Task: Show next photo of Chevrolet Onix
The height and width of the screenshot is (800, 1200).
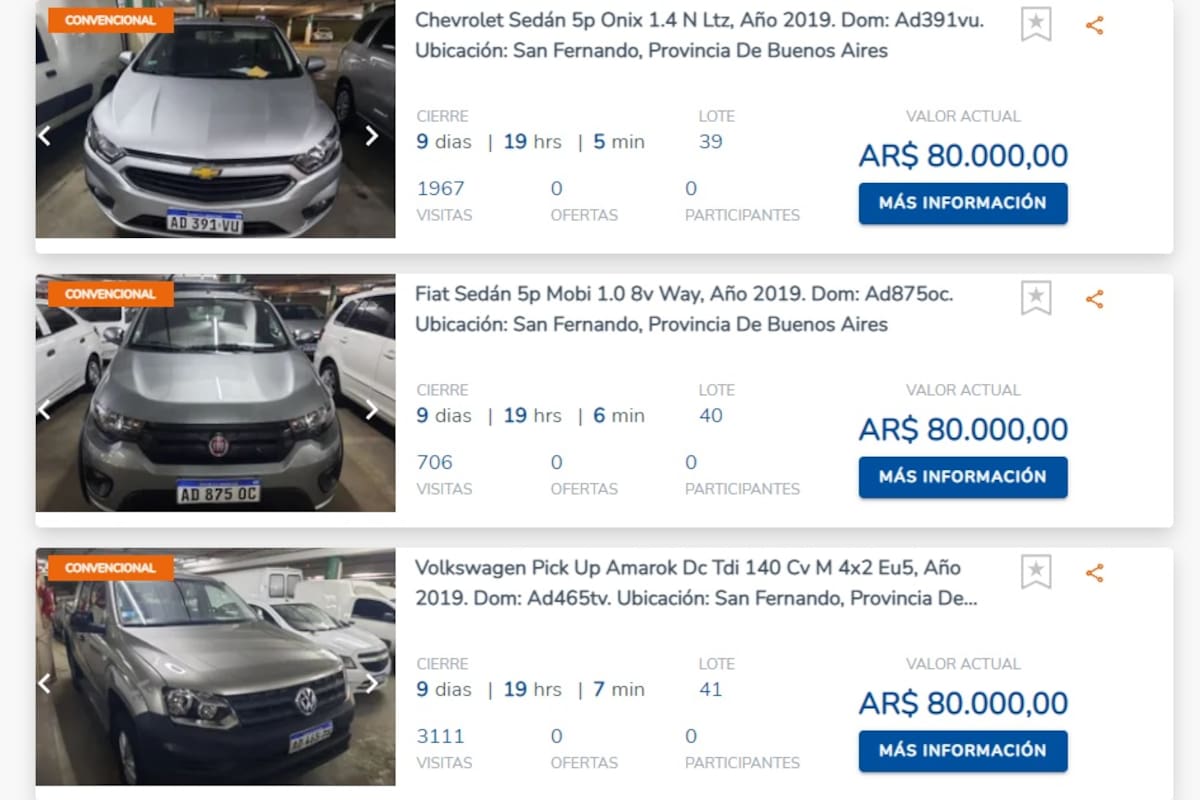Action: (371, 136)
